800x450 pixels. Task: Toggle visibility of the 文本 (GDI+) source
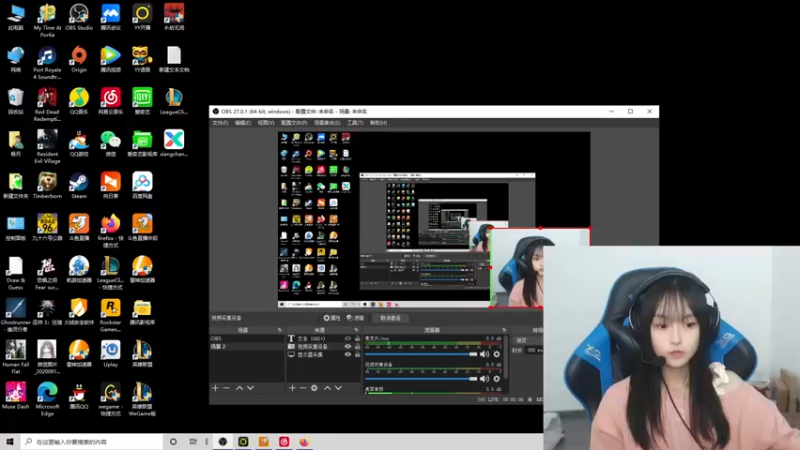tap(348, 338)
